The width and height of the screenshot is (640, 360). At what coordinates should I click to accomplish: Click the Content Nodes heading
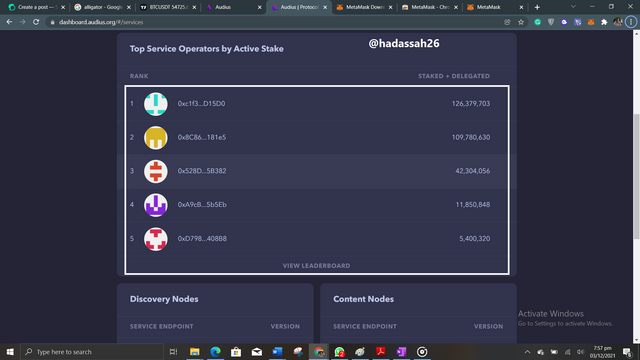(363, 299)
